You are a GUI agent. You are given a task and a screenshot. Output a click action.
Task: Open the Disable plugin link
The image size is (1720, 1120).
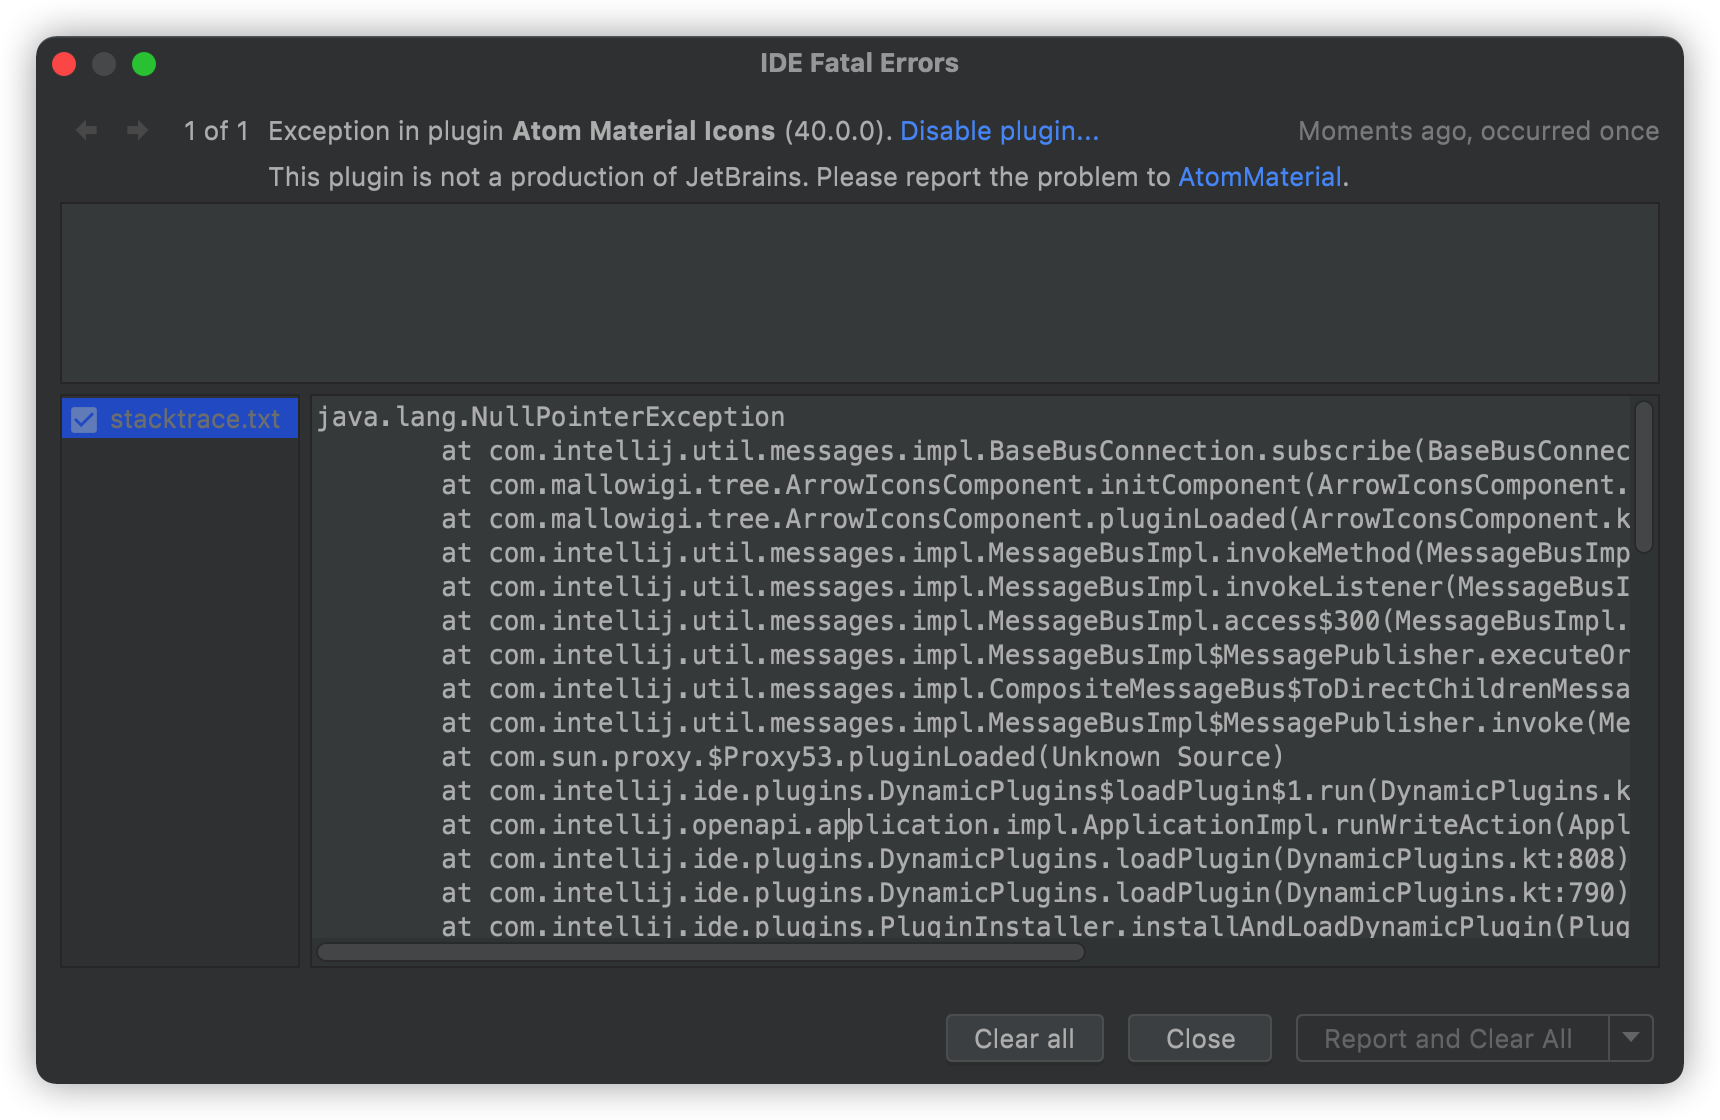(x=998, y=130)
